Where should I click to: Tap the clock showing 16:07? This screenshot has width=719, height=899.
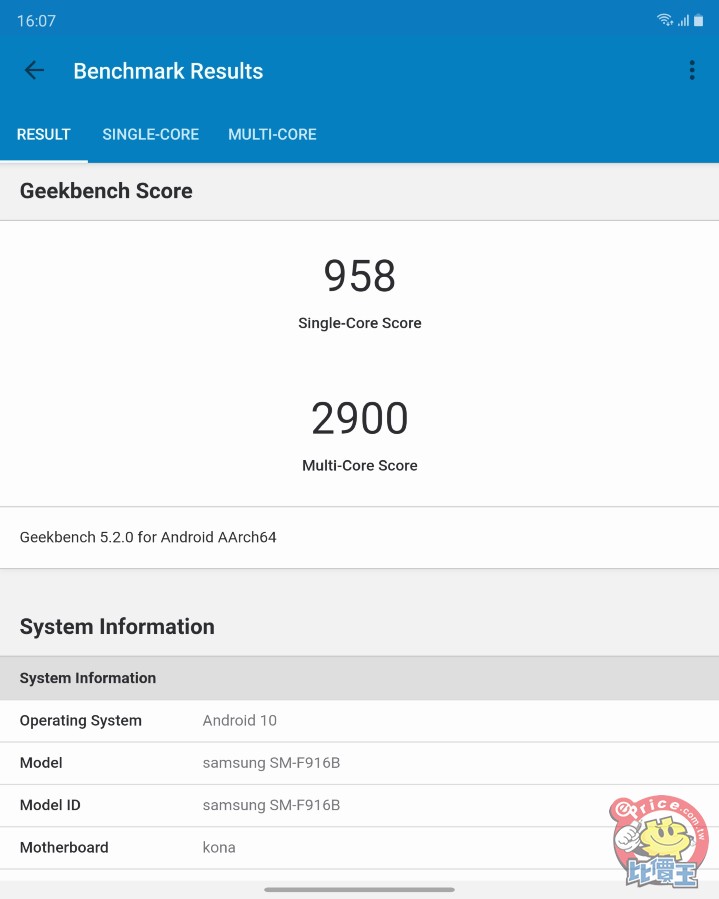[36, 21]
